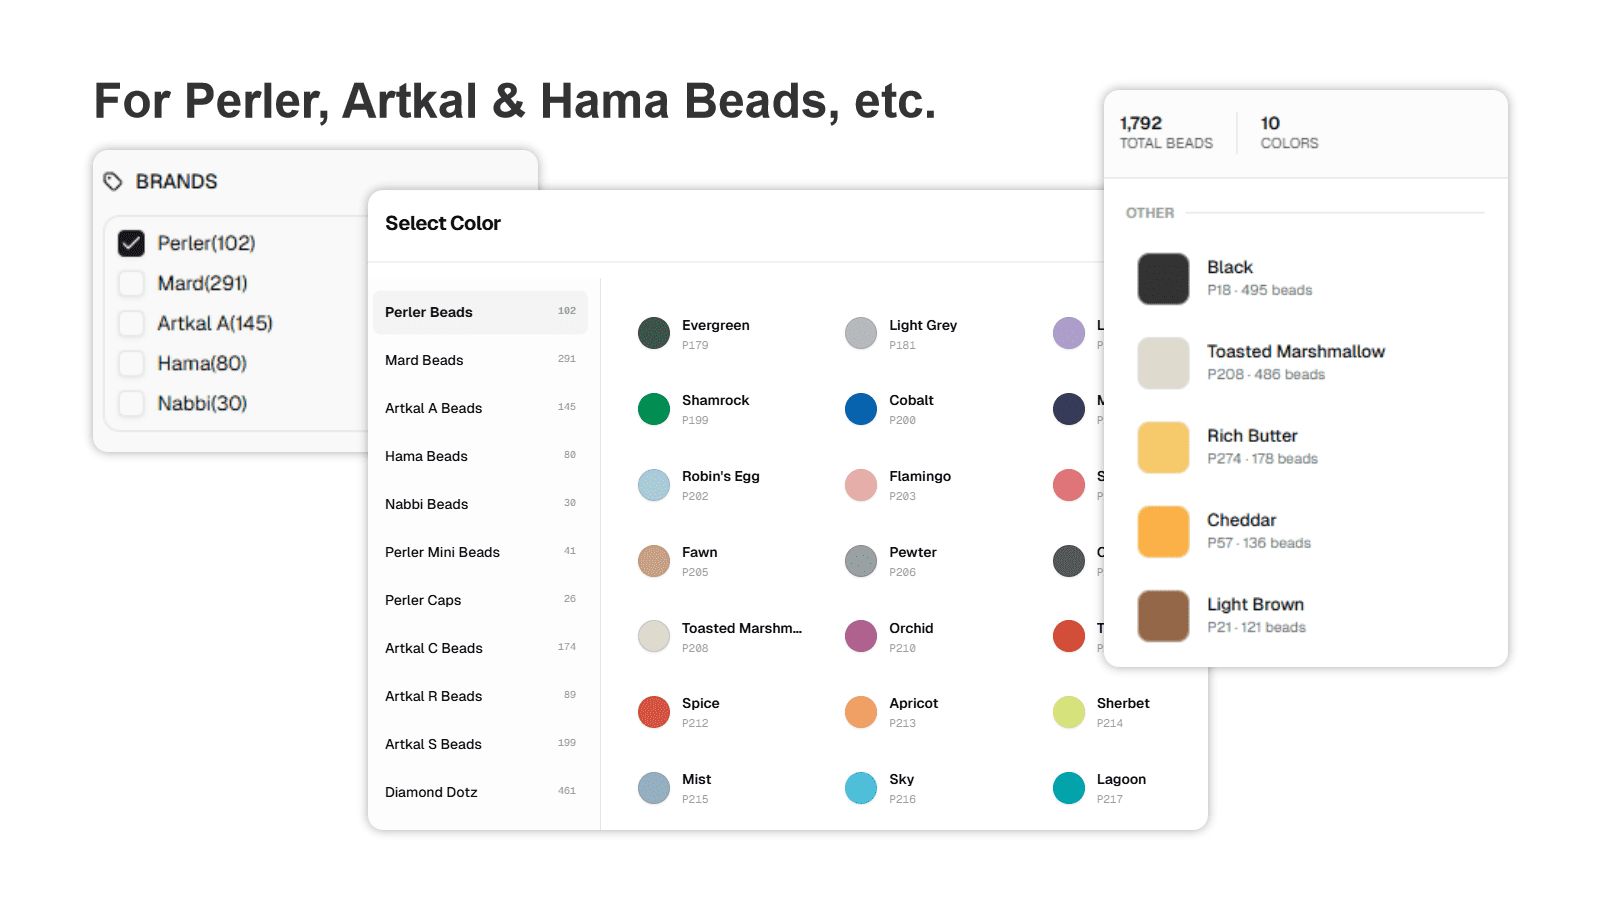Pick the Orchid purple color swatch
This screenshot has width=1600, height=900.
click(x=860, y=636)
